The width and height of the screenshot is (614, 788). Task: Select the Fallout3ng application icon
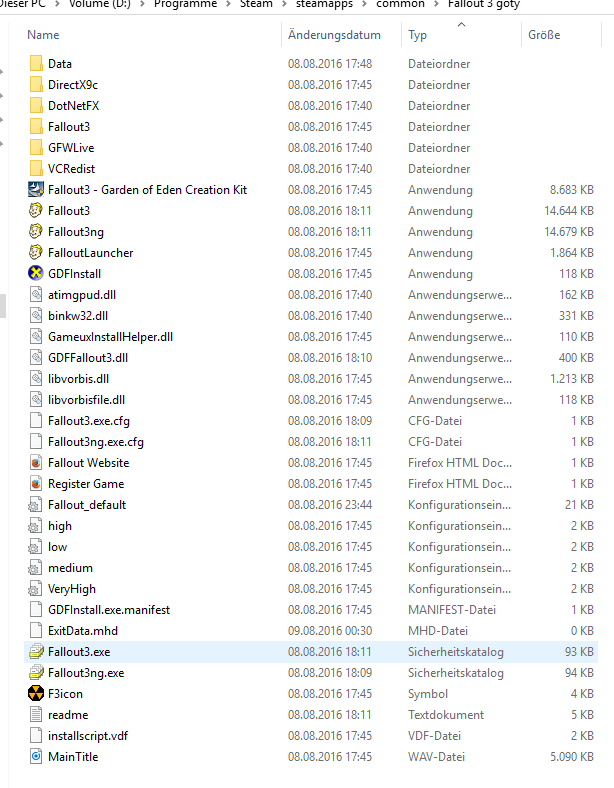click(36, 232)
